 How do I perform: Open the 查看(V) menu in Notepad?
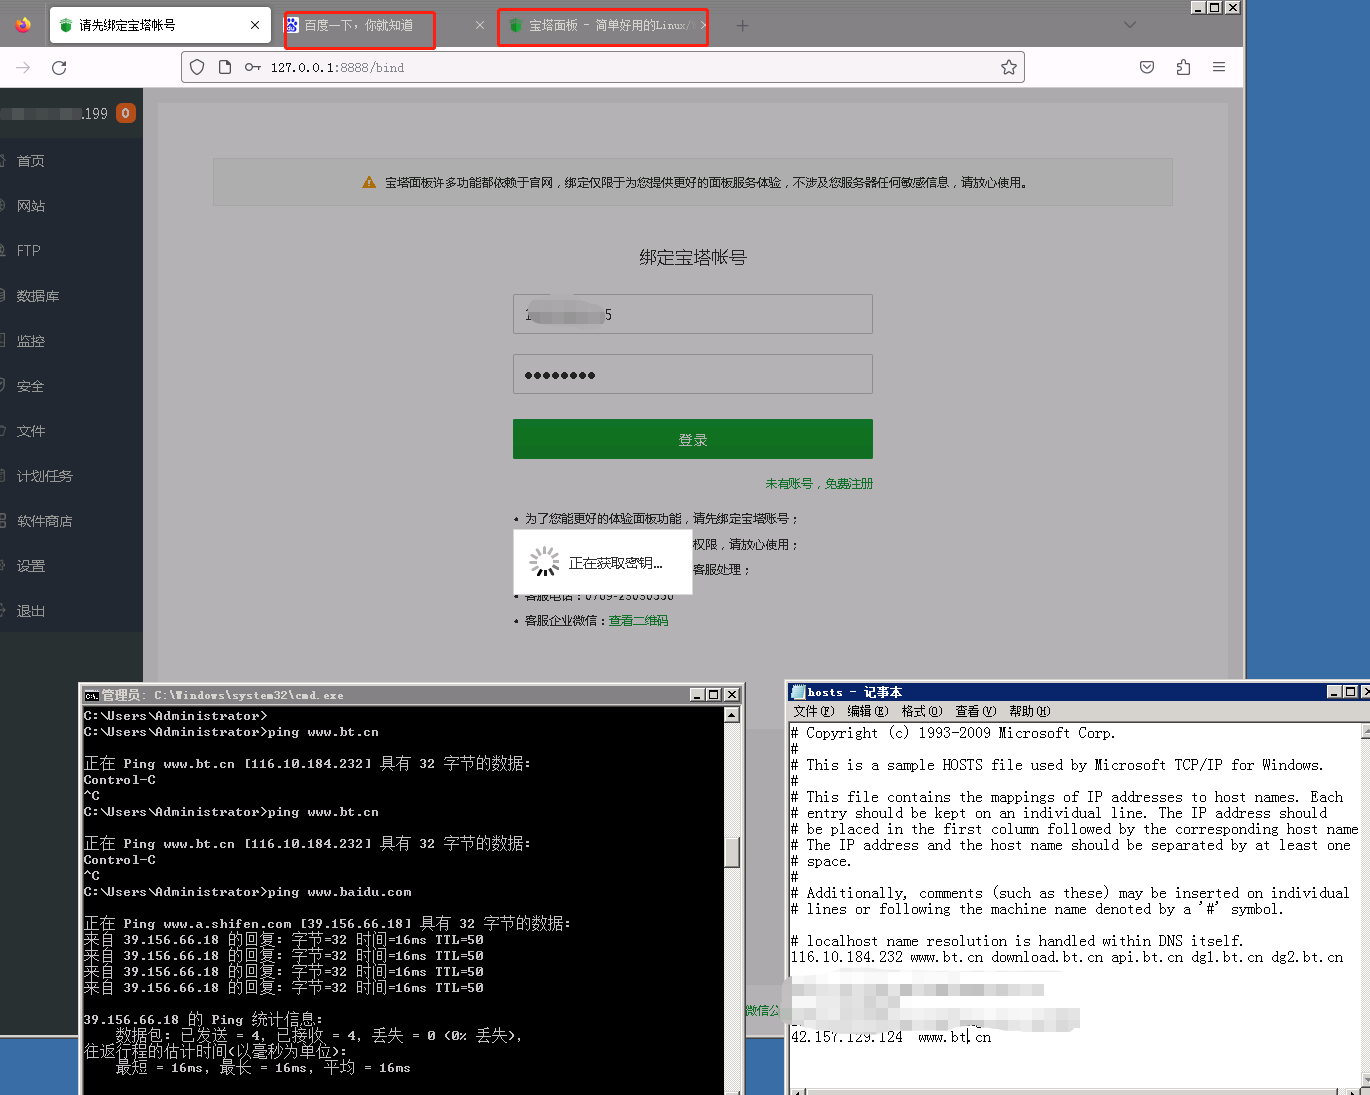975,711
